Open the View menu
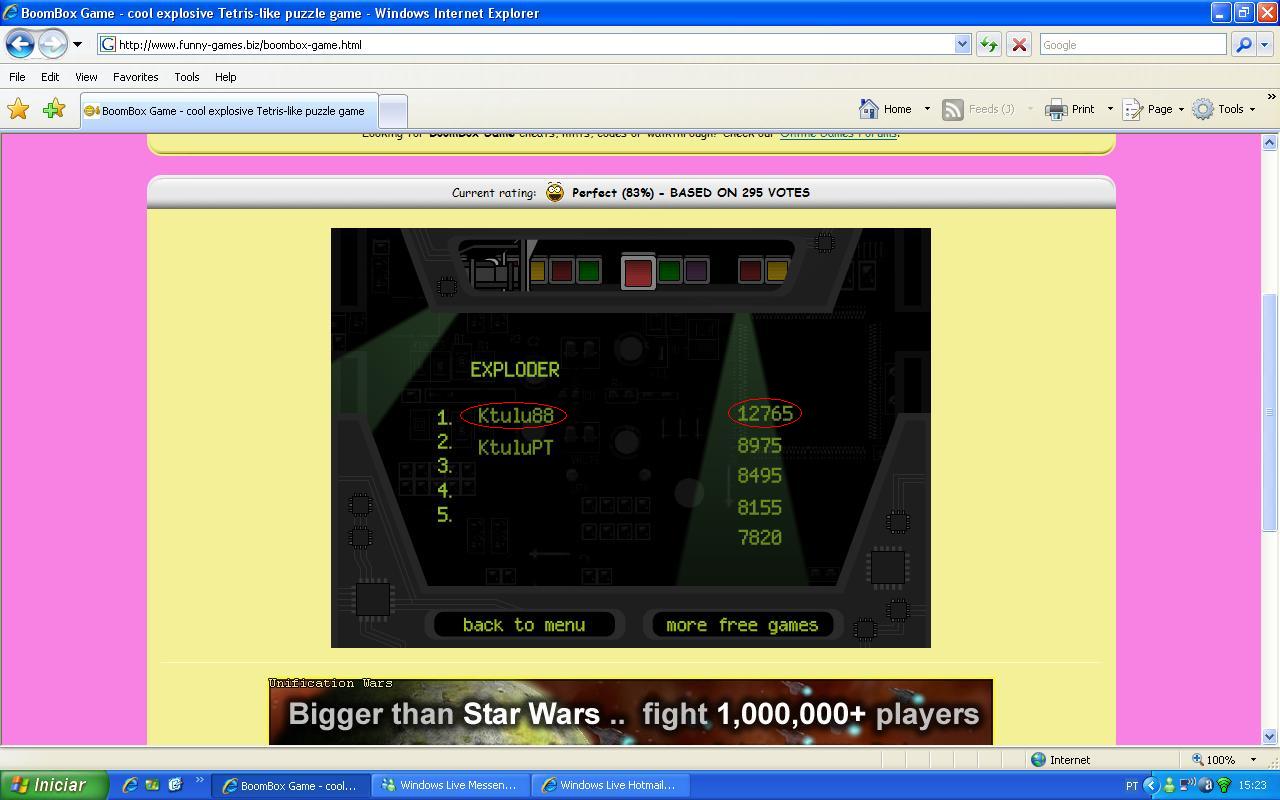 [x=86, y=77]
